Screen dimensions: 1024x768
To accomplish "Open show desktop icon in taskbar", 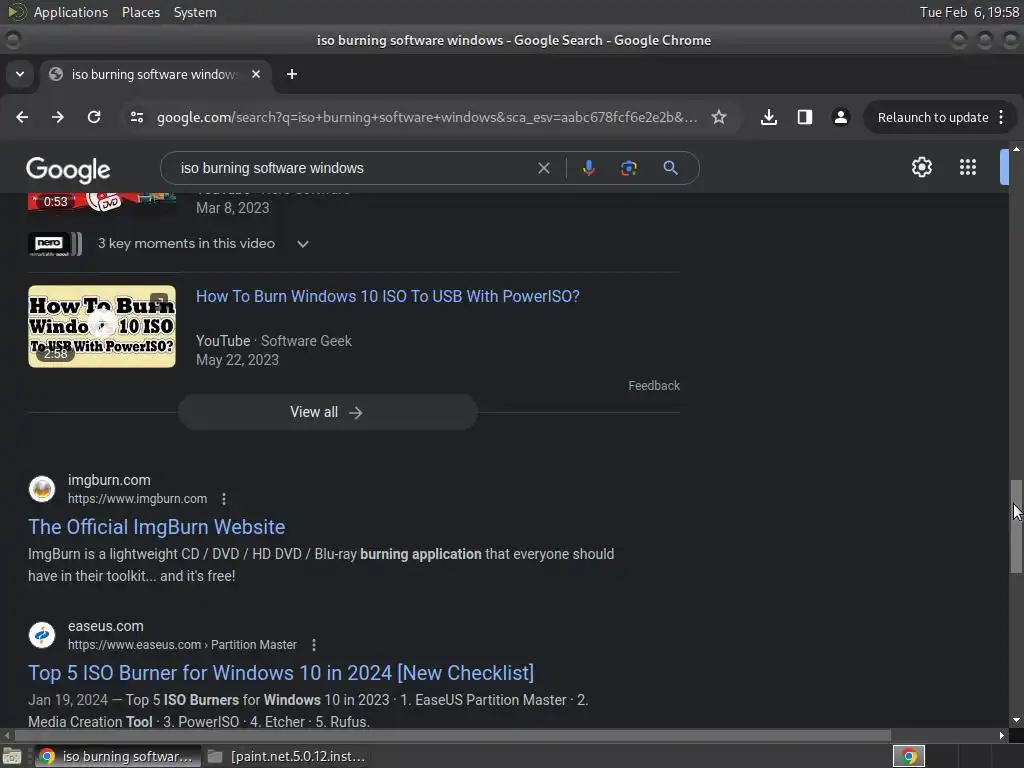I will click(12, 756).
